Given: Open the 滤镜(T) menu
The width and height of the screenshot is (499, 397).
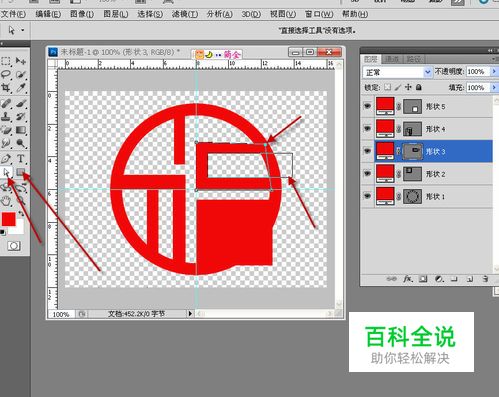Looking at the screenshot, I should click(x=185, y=14).
